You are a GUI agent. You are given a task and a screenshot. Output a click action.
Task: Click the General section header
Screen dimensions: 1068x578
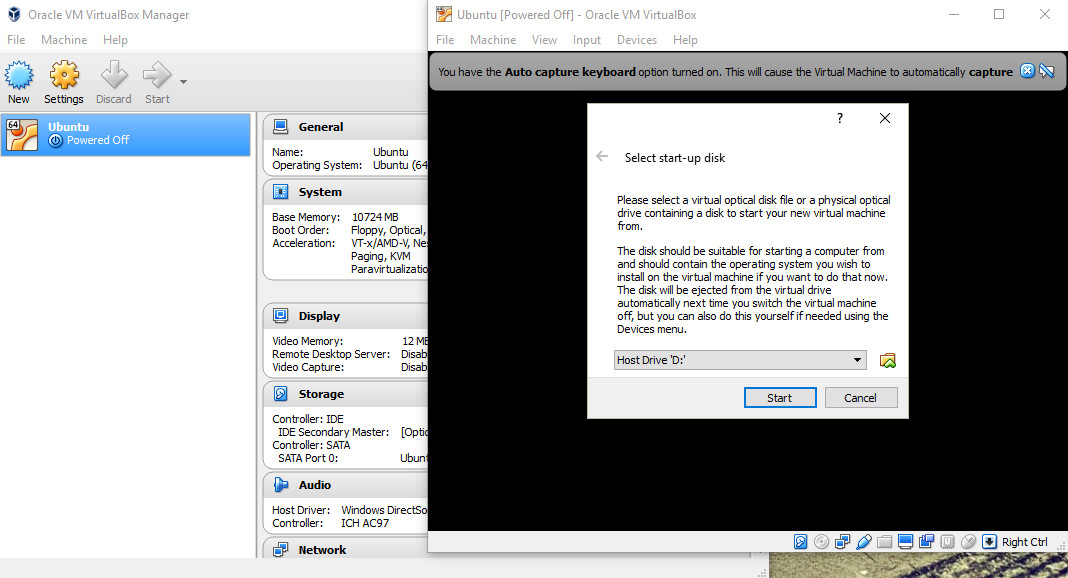coord(321,127)
